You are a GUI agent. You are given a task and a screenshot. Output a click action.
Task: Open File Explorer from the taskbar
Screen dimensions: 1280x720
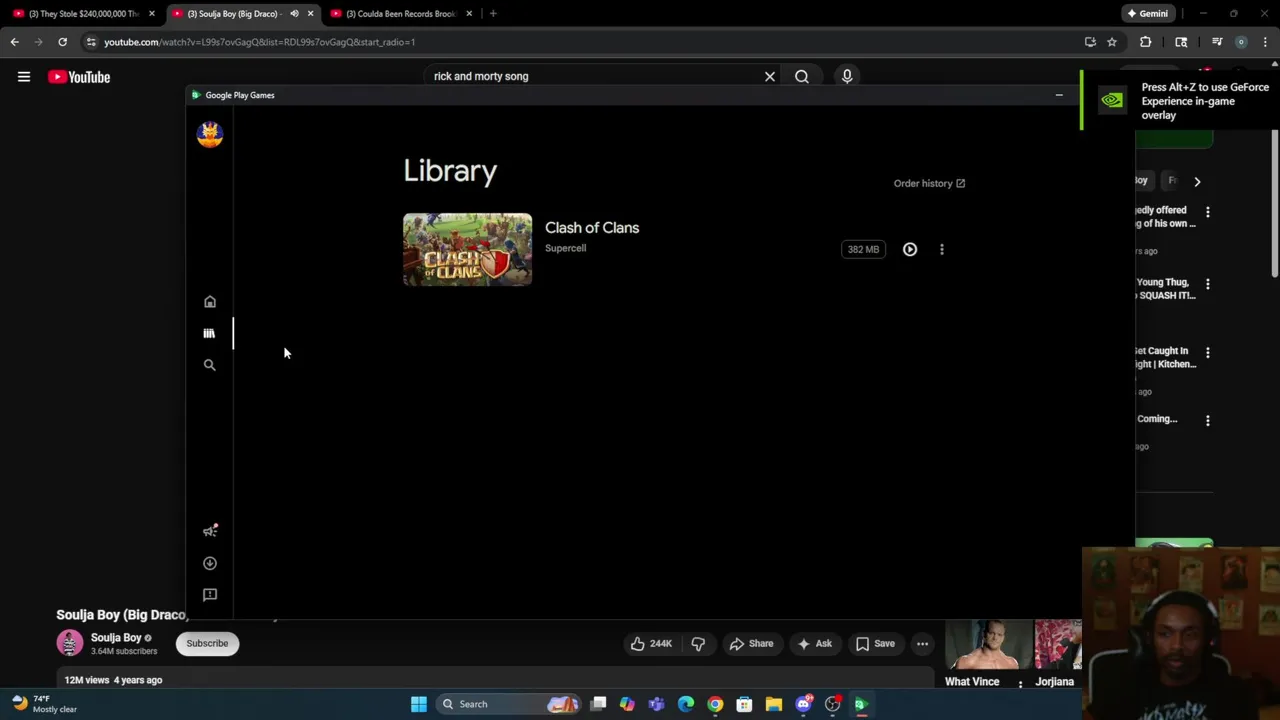[774, 704]
